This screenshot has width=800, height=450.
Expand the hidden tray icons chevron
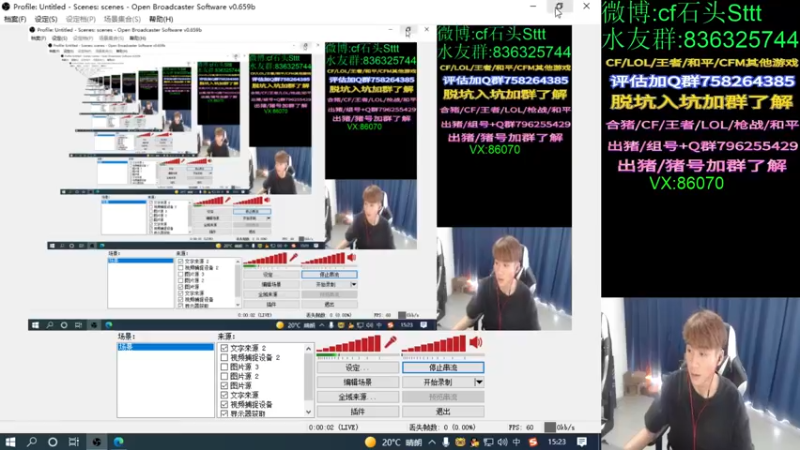[432, 442]
